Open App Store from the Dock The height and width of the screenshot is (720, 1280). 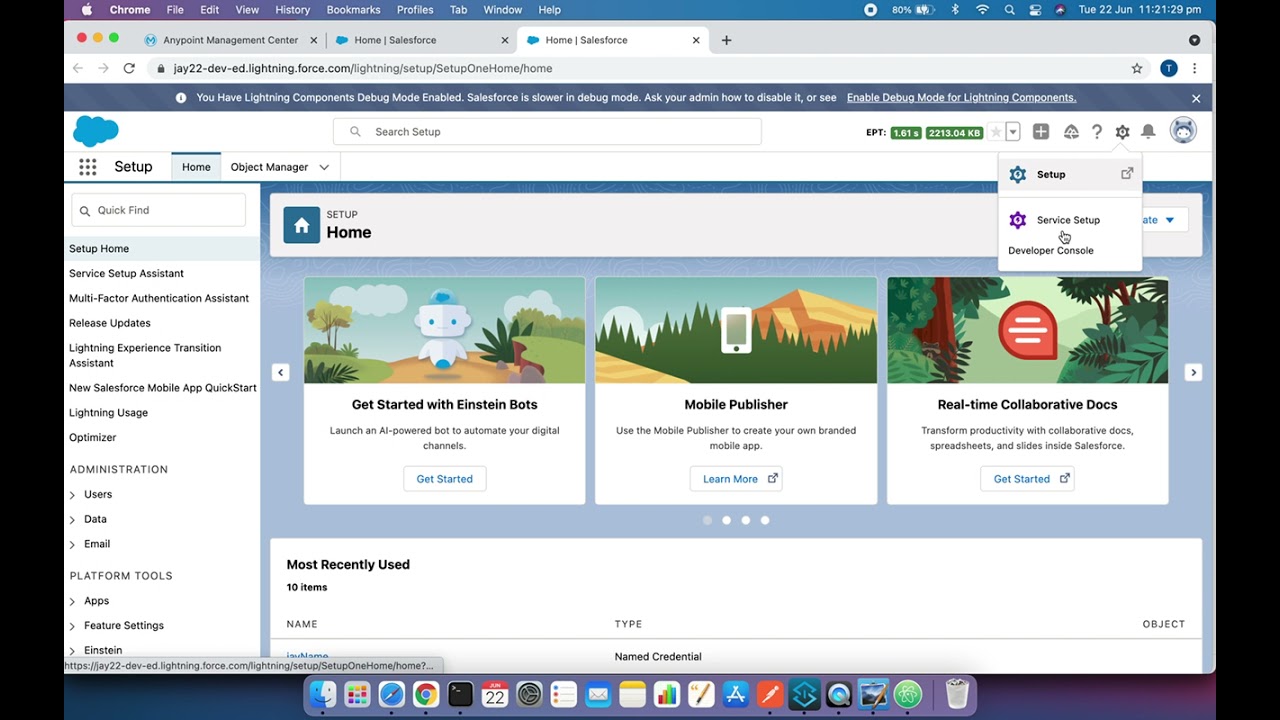735,693
